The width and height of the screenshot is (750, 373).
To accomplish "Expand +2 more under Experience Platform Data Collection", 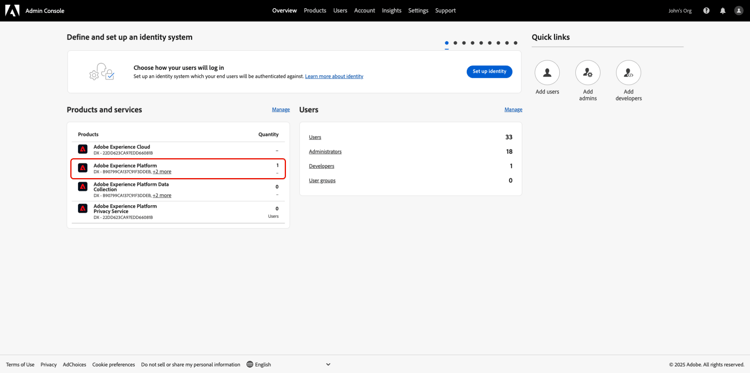I will [162, 195].
